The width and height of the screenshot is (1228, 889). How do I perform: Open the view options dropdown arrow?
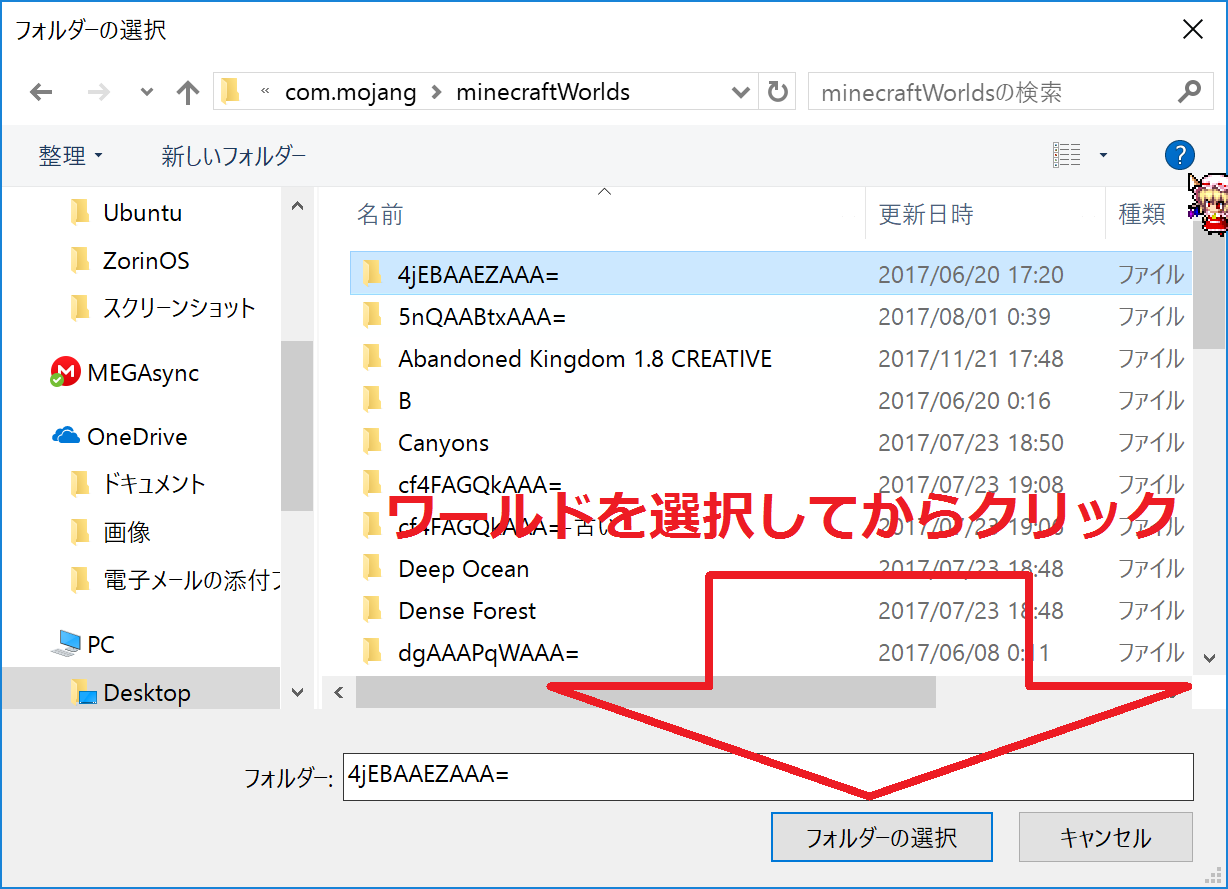point(1103,155)
